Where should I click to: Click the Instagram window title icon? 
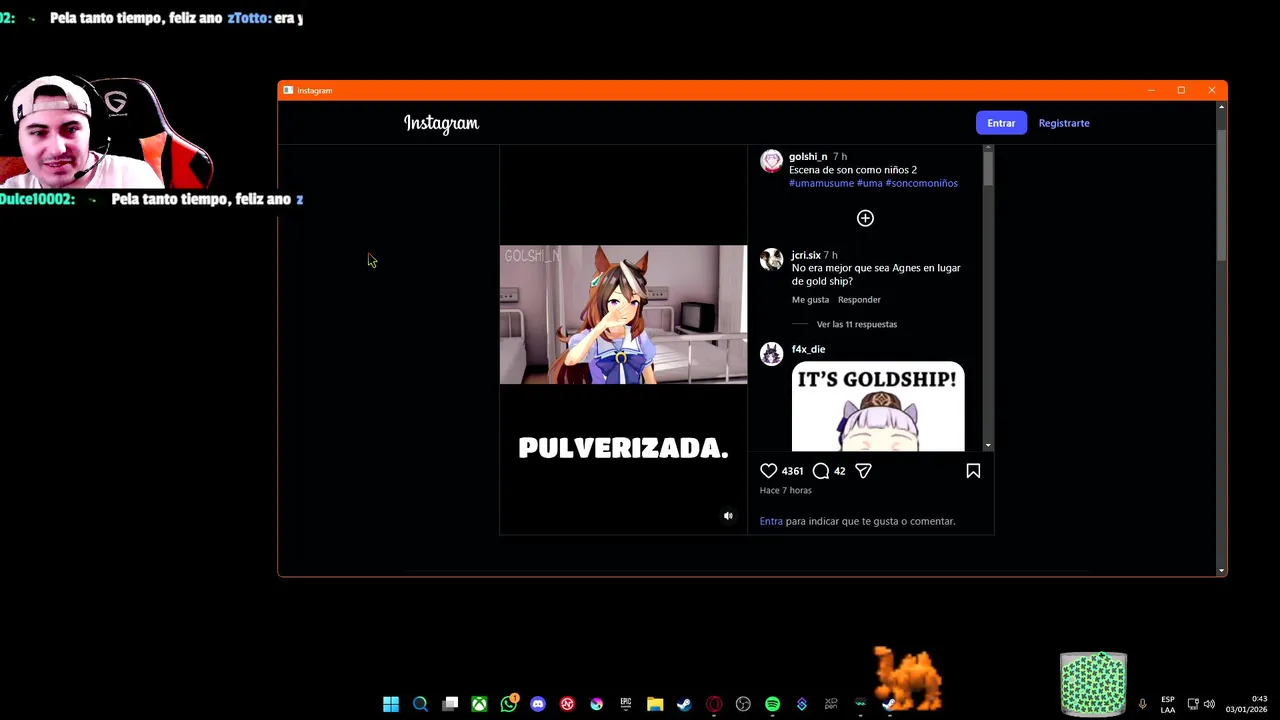[x=288, y=90]
